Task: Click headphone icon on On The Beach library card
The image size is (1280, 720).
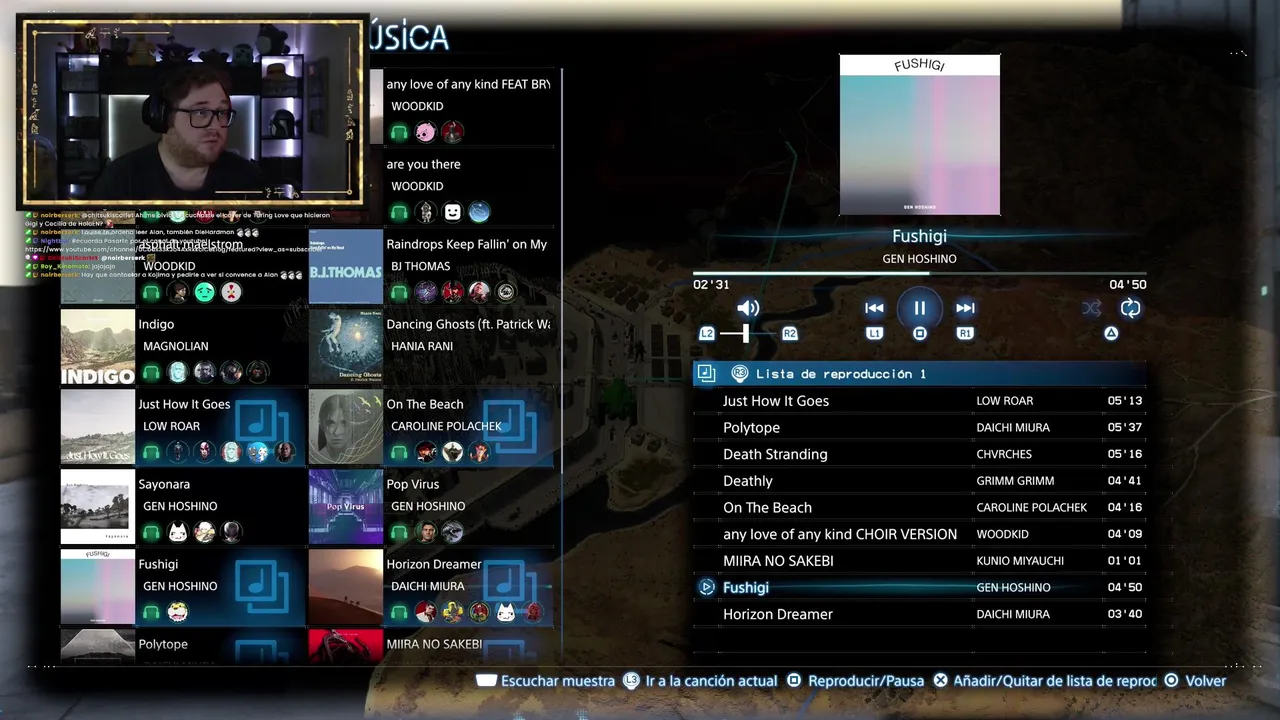Action: (399, 452)
